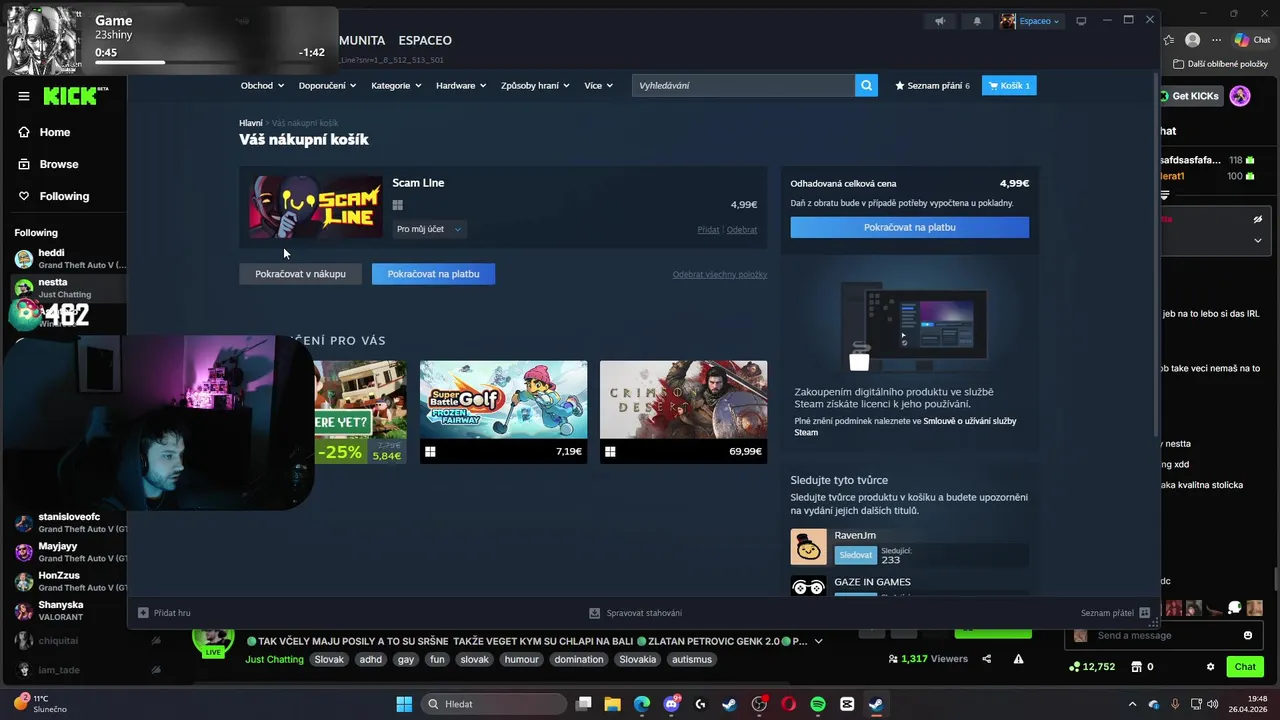
Task: Click the Steam store search magnifier icon
Action: (866, 85)
